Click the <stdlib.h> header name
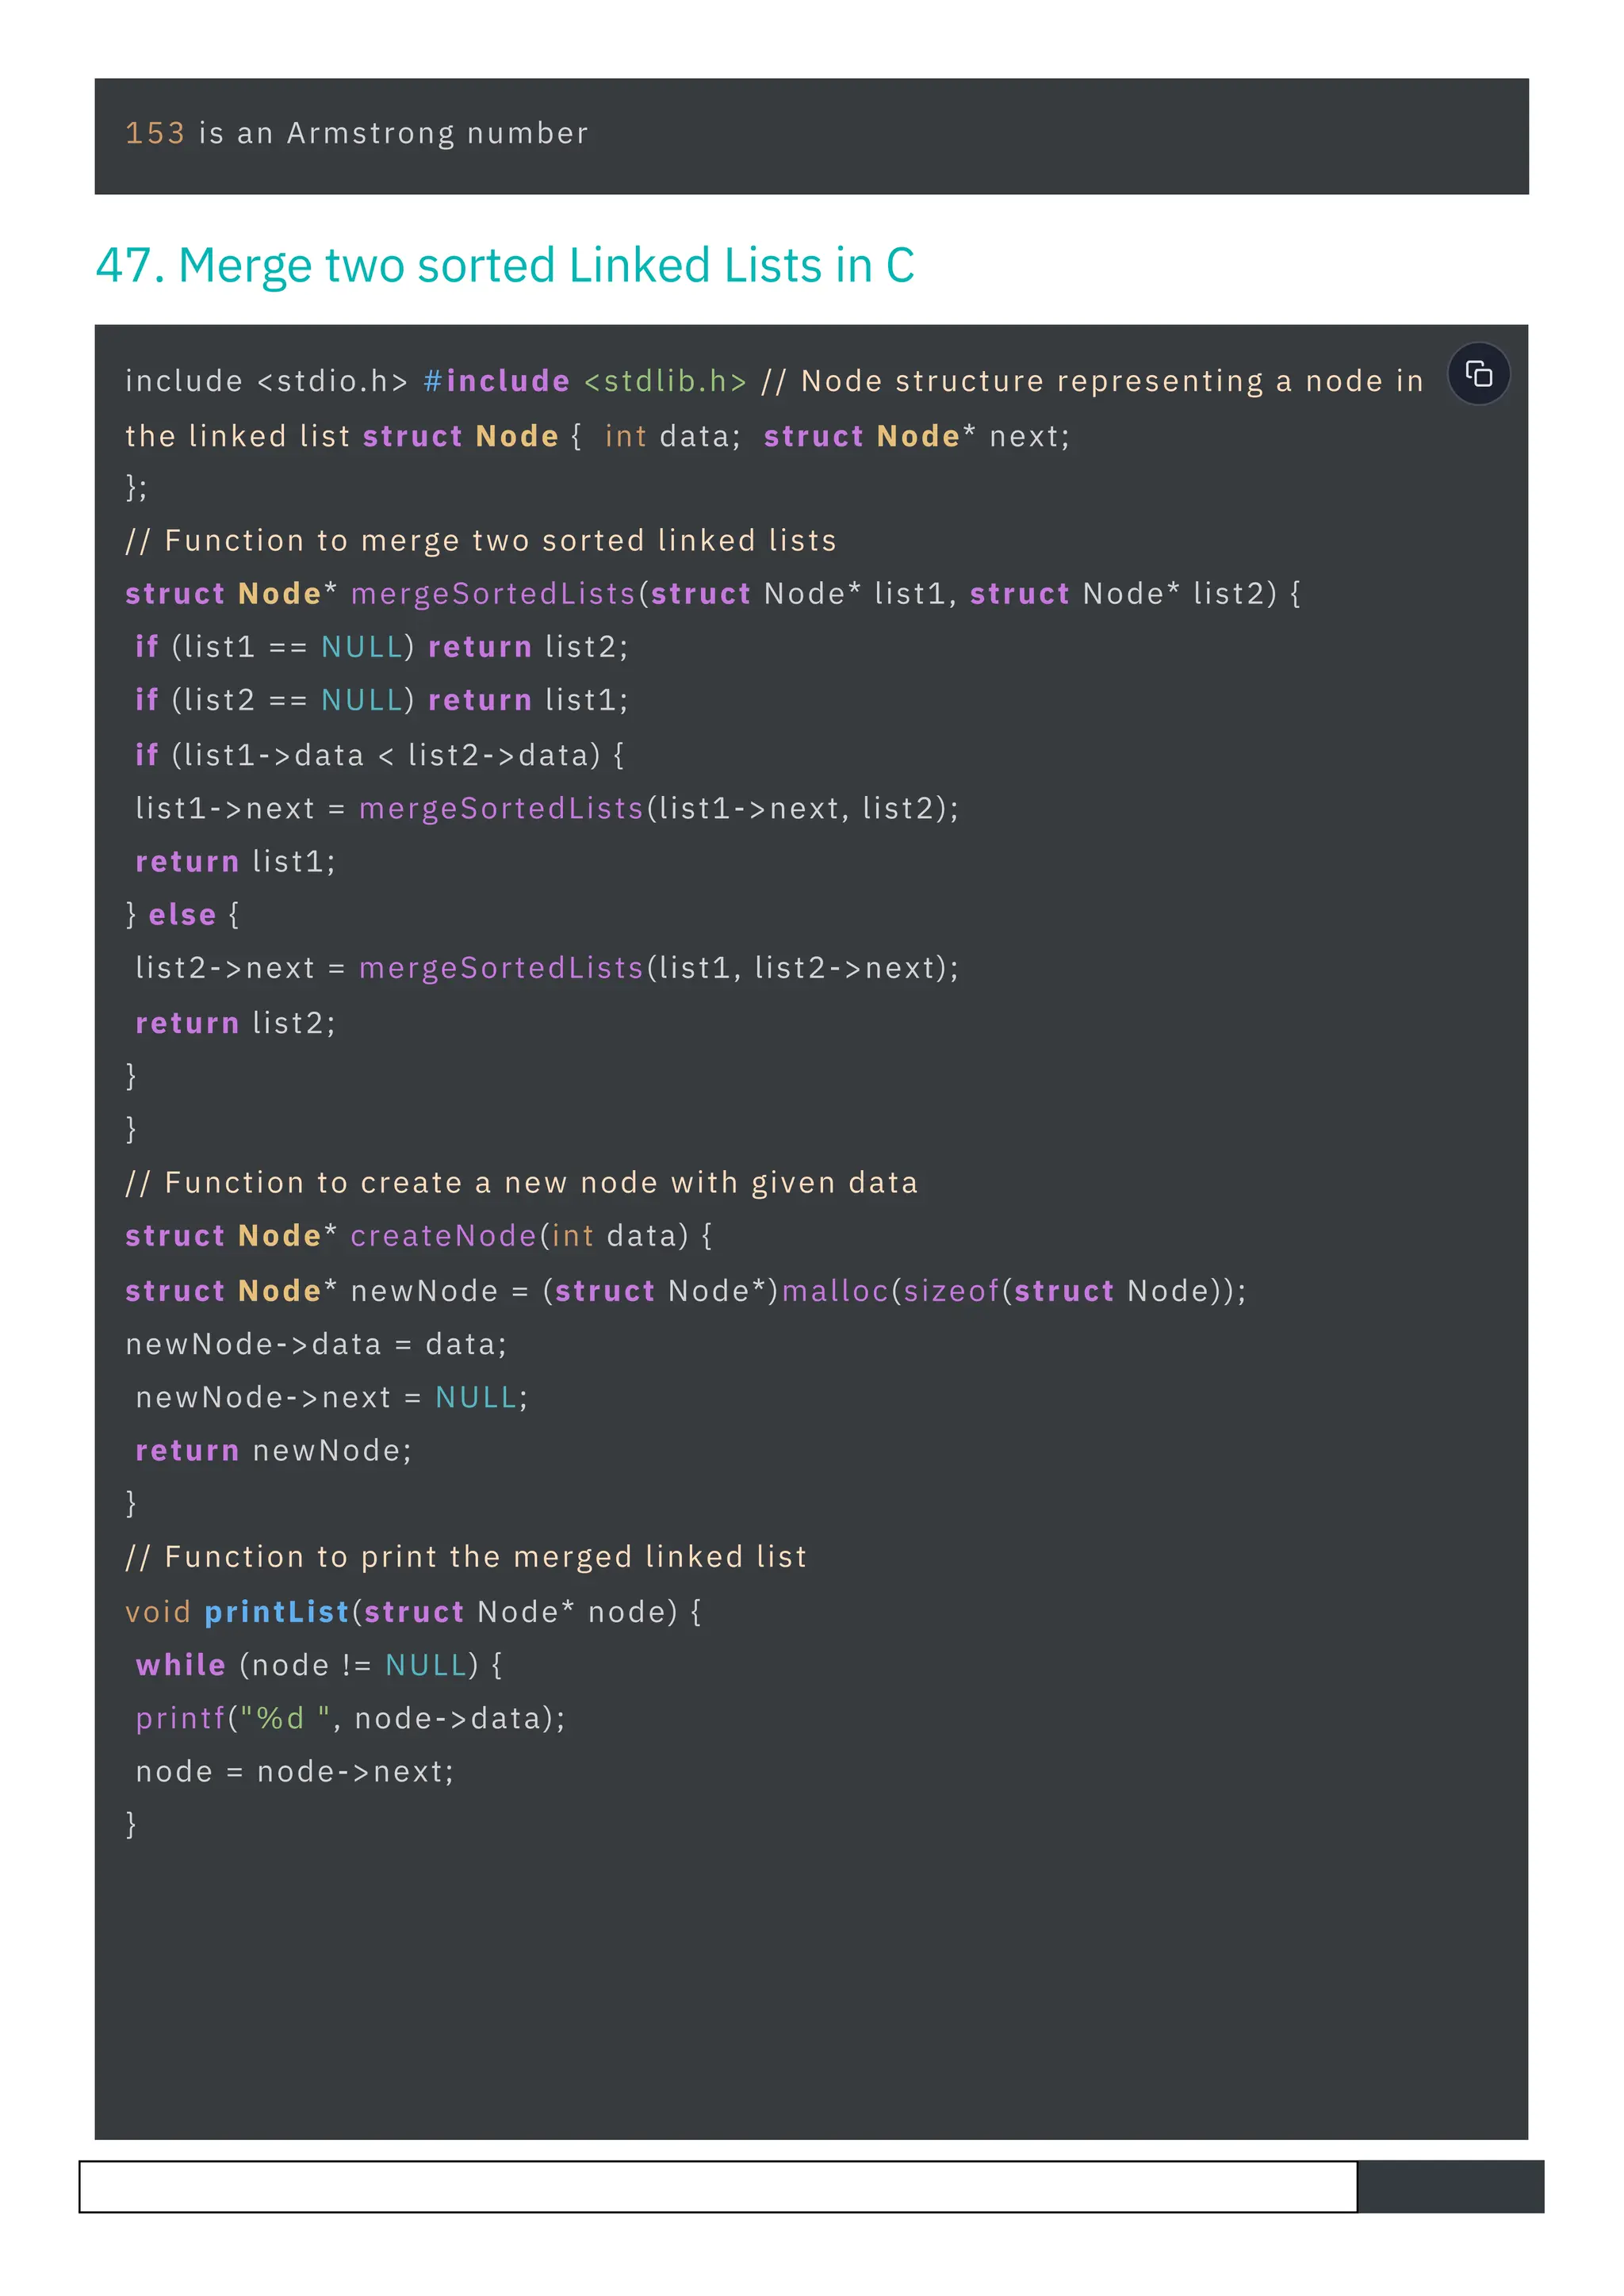 click(665, 381)
